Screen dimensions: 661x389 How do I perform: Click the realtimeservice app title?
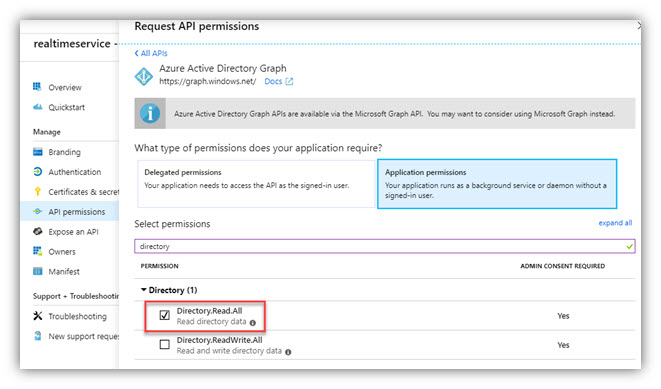(72, 43)
